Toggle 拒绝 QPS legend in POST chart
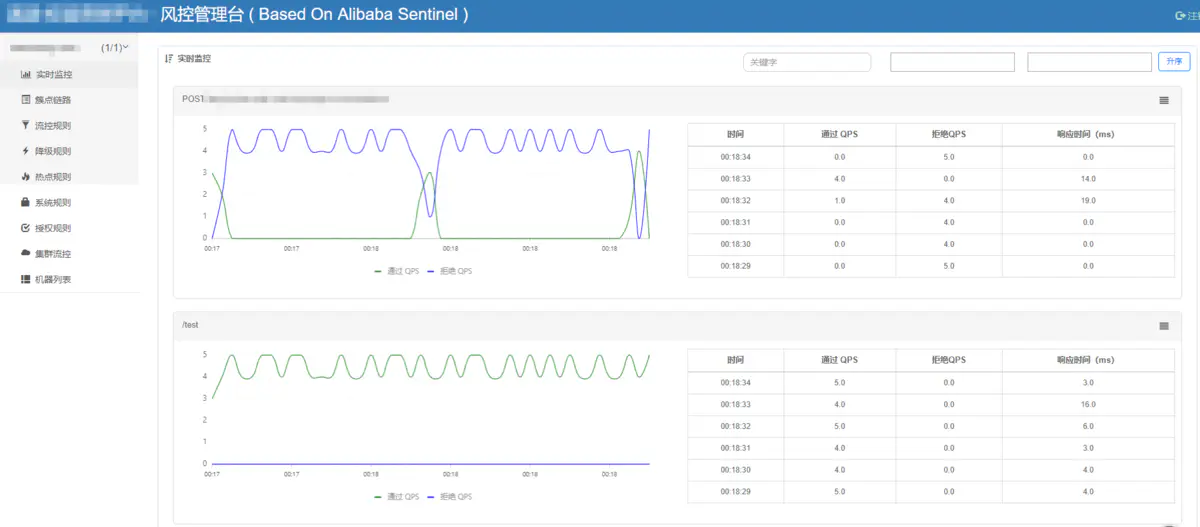The image size is (1200, 527). point(449,271)
